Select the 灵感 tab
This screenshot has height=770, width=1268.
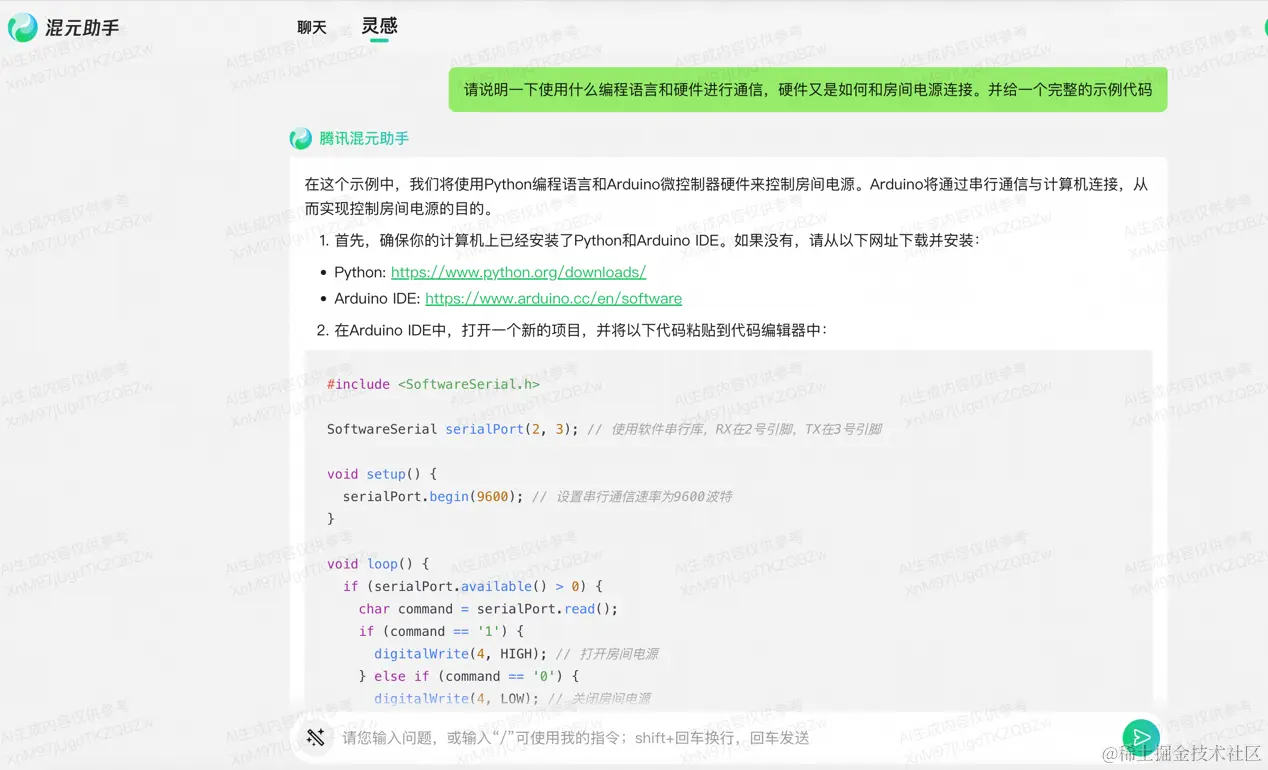[379, 27]
